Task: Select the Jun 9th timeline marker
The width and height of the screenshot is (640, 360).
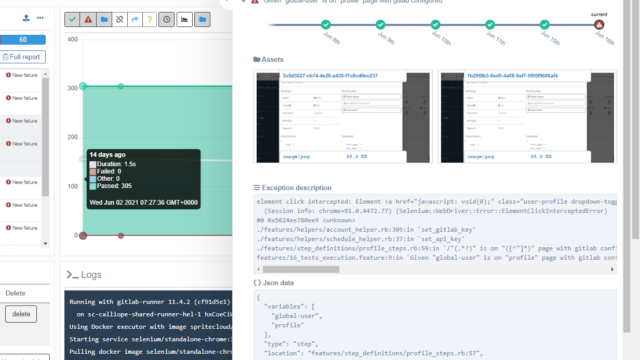Action: coord(380,24)
